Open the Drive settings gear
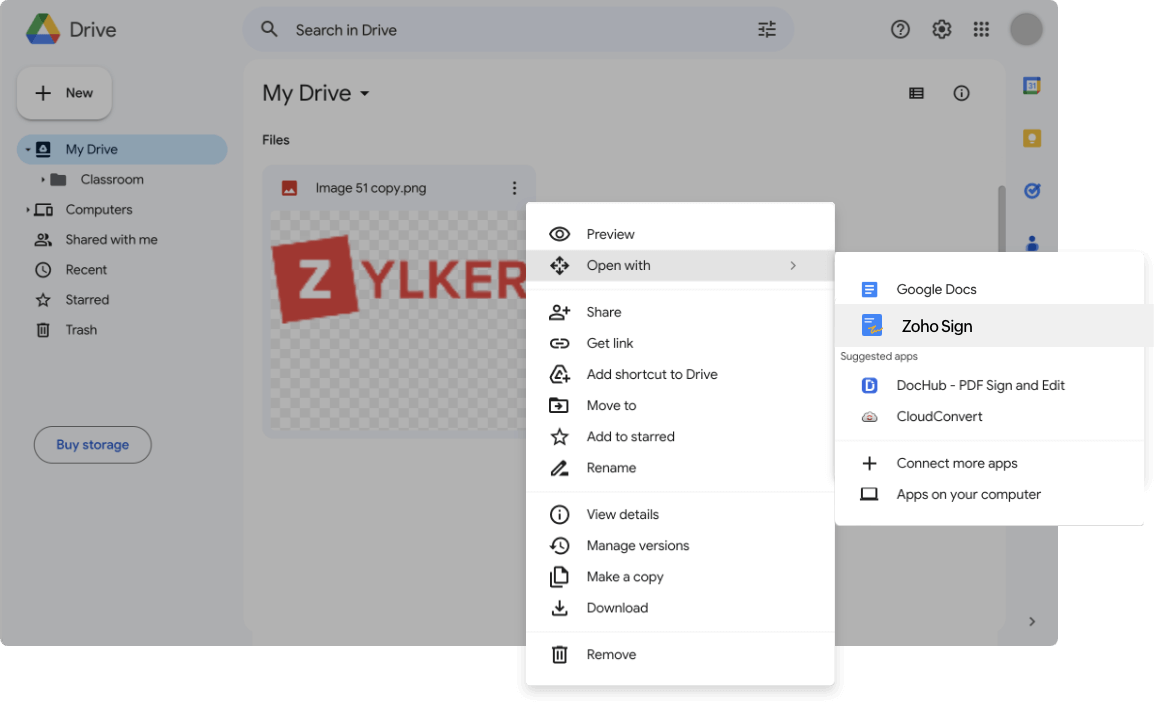 tap(941, 29)
